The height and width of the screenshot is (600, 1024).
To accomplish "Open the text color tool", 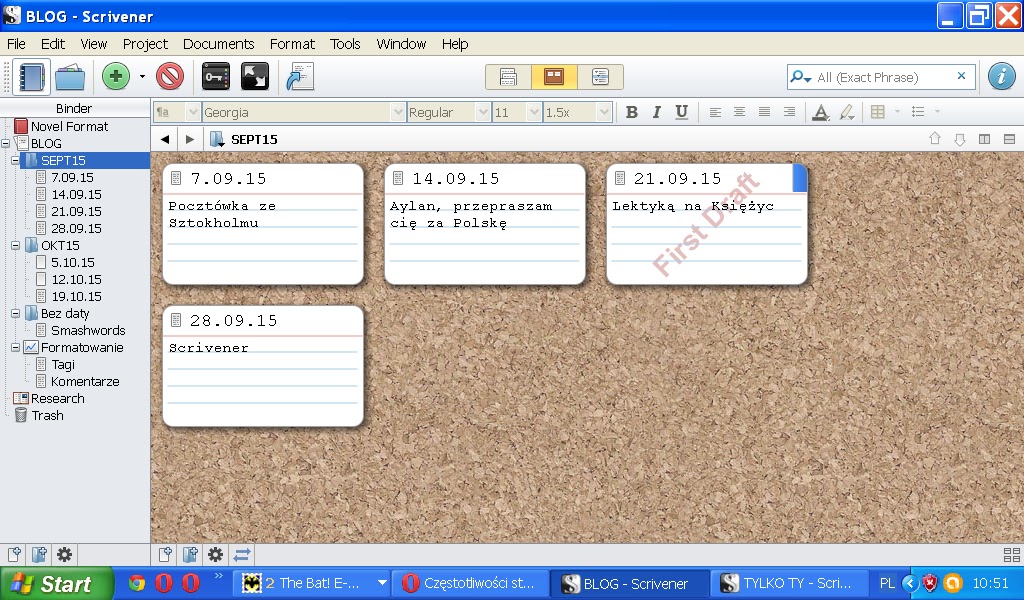I will click(821, 112).
